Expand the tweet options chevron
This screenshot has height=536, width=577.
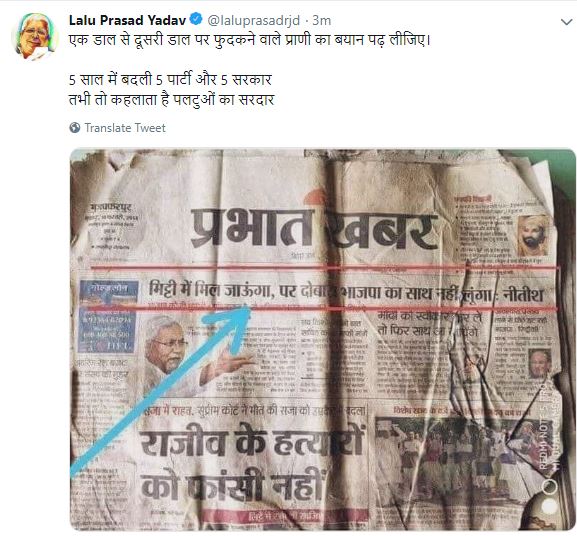(566, 22)
